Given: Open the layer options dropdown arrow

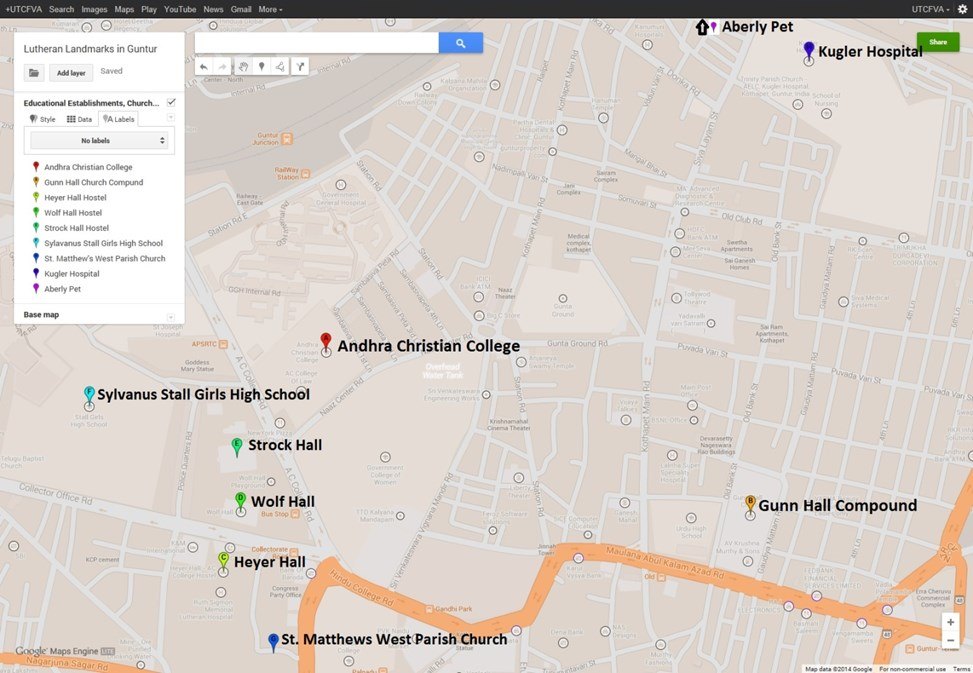Looking at the screenshot, I should (171, 118).
